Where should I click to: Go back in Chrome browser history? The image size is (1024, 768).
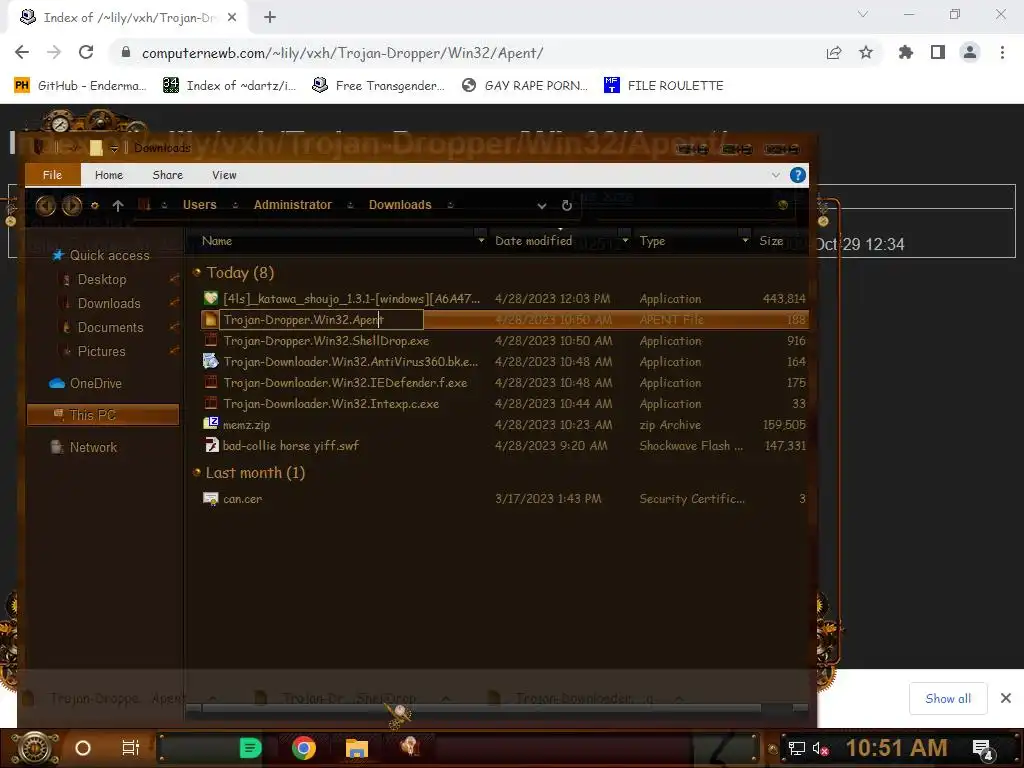(22, 52)
